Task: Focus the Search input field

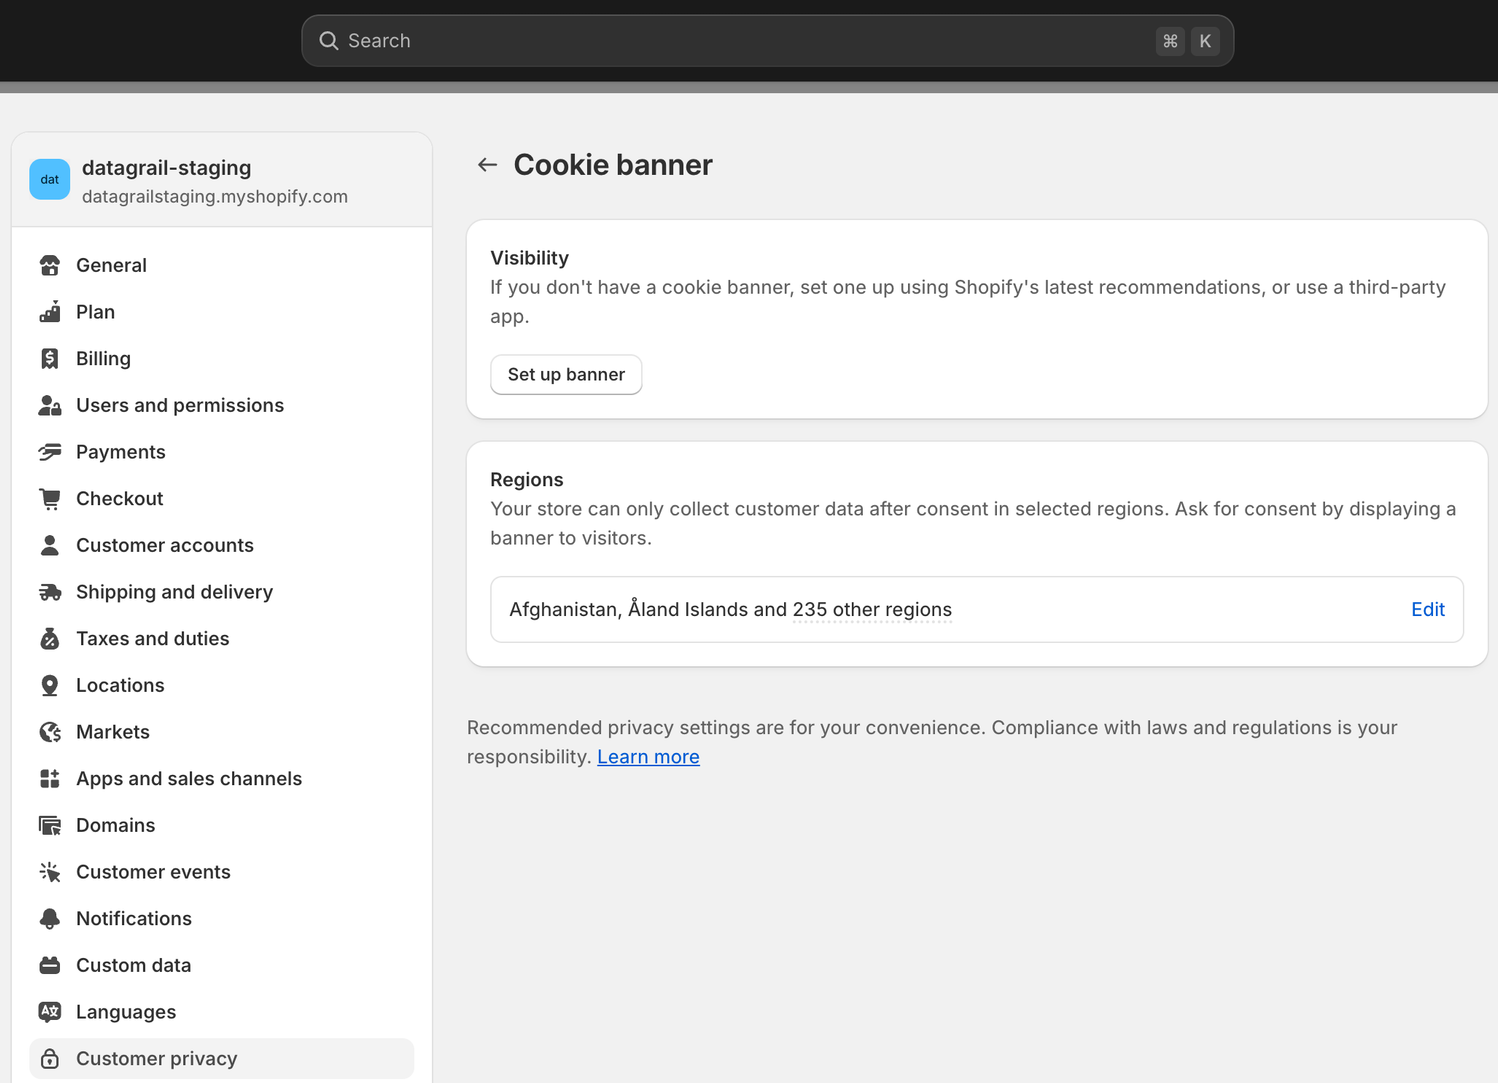Action: point(767,41)
